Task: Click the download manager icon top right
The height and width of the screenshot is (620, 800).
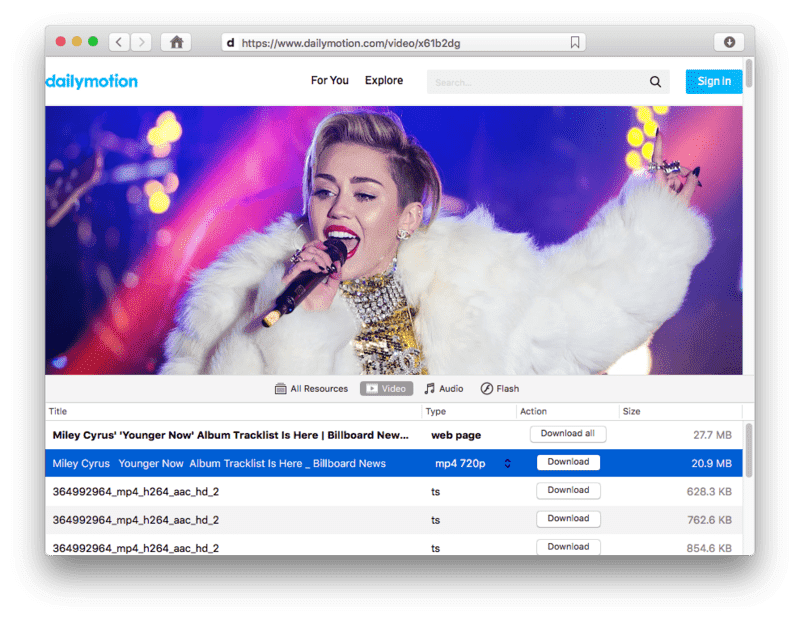Action: [731, 42]
